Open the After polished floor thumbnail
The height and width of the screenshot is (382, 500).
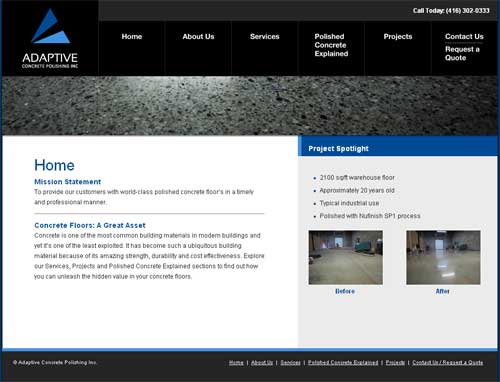coord(443,257)
